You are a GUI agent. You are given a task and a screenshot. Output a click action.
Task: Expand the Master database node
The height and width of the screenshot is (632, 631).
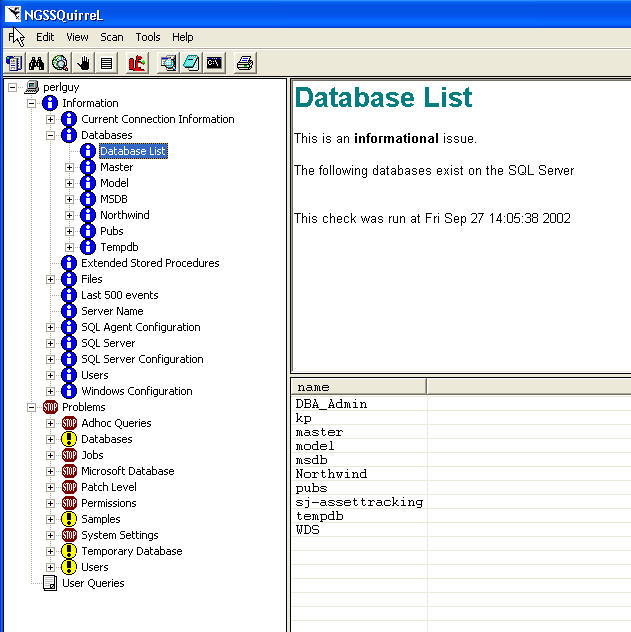click(x=69, y=167)
